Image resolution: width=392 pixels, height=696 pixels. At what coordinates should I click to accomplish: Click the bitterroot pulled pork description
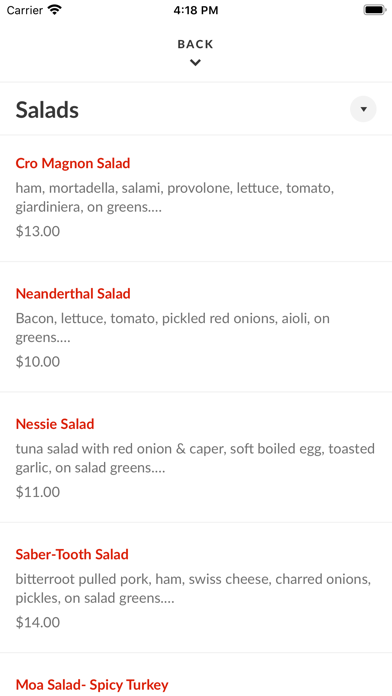pyautogui.click(x=194, y=589)
